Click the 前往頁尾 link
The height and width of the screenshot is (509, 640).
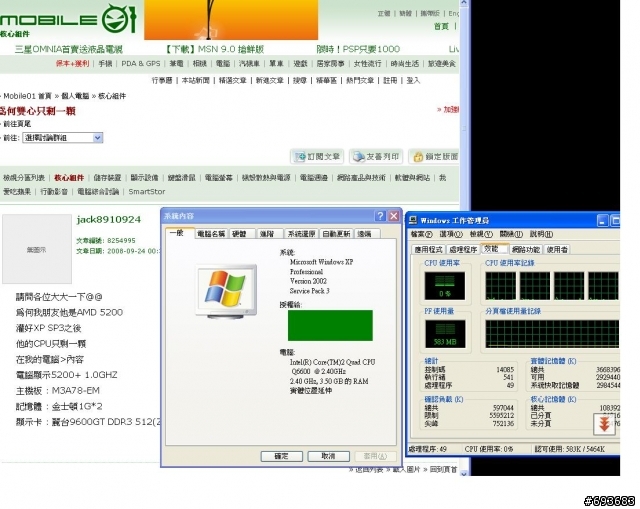pyautogui.click(x=17, y=124)
